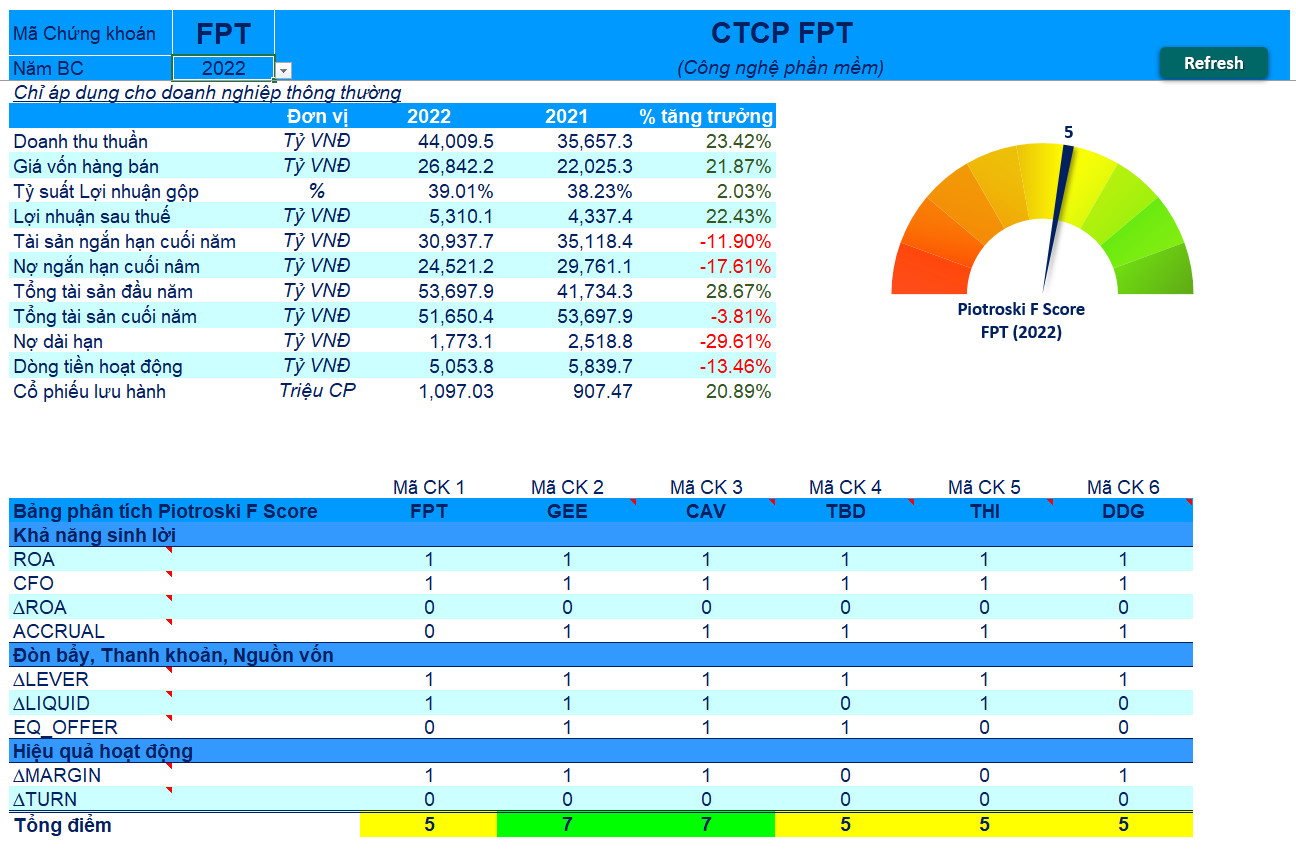1296x852 pixels.
Task: Select the ∆LEVER row label
Action: pos(51,680)
